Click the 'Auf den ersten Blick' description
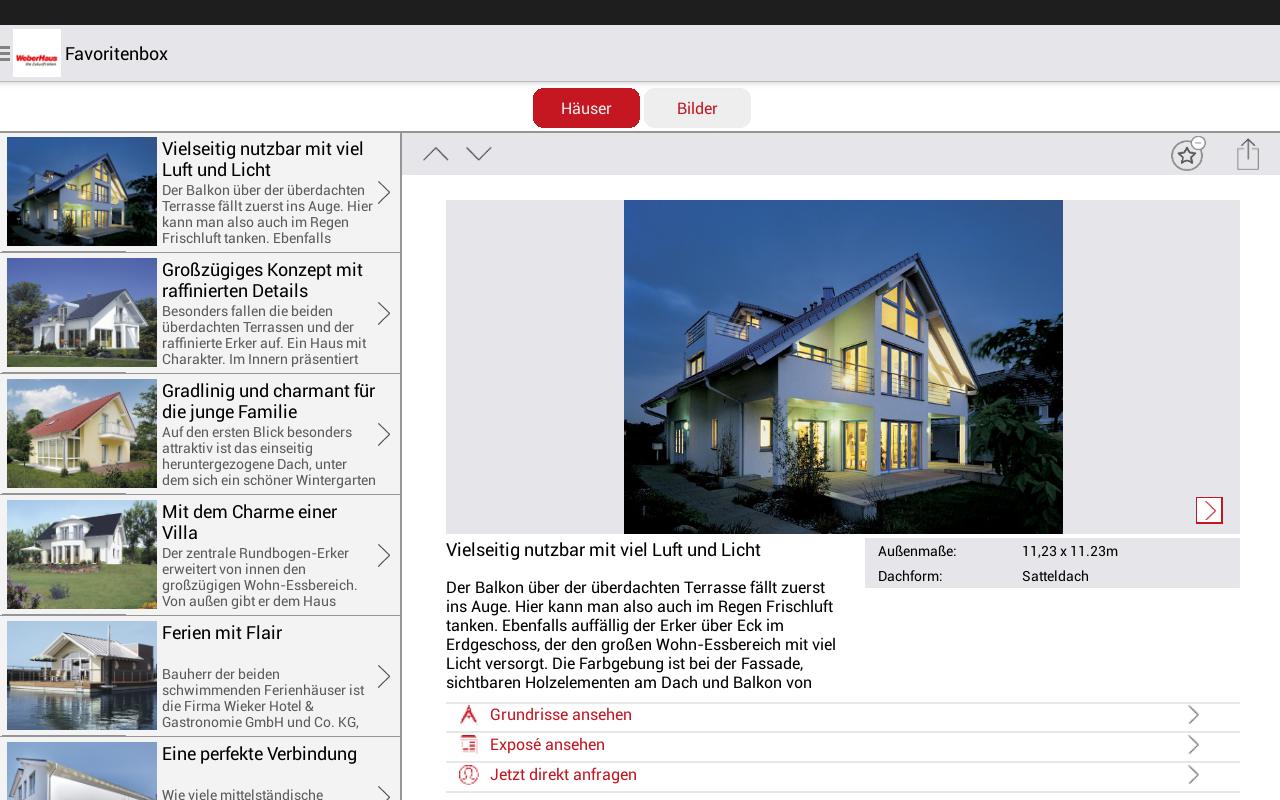 269,456
